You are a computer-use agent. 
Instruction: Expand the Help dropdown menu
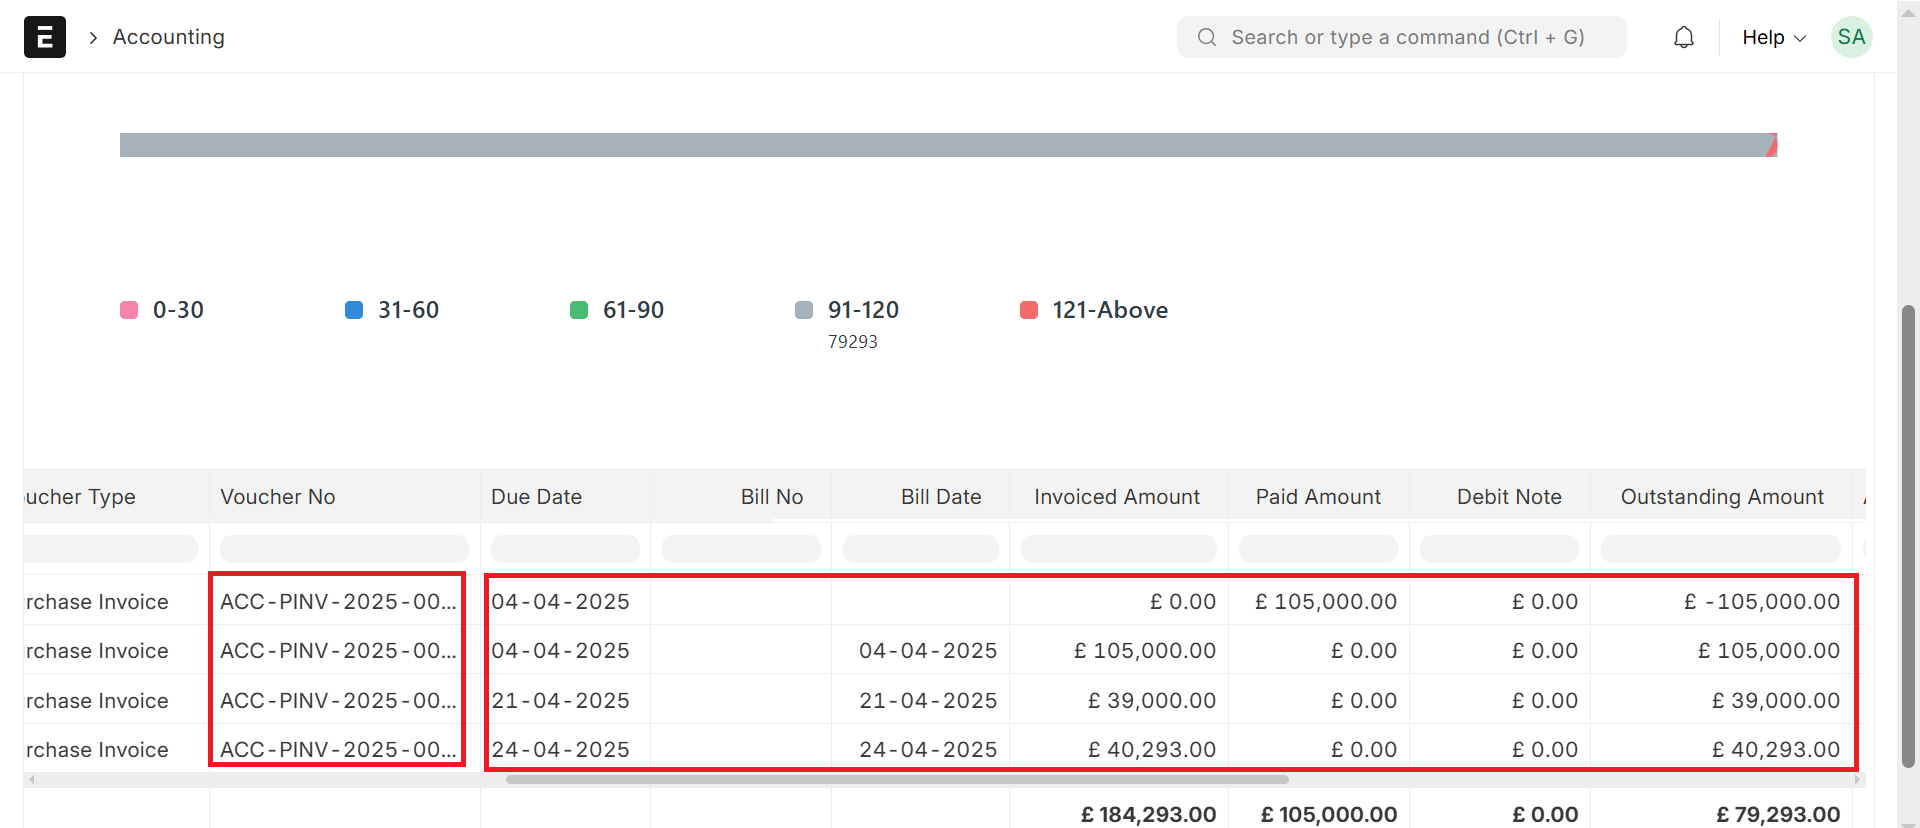coord(1773,37)
